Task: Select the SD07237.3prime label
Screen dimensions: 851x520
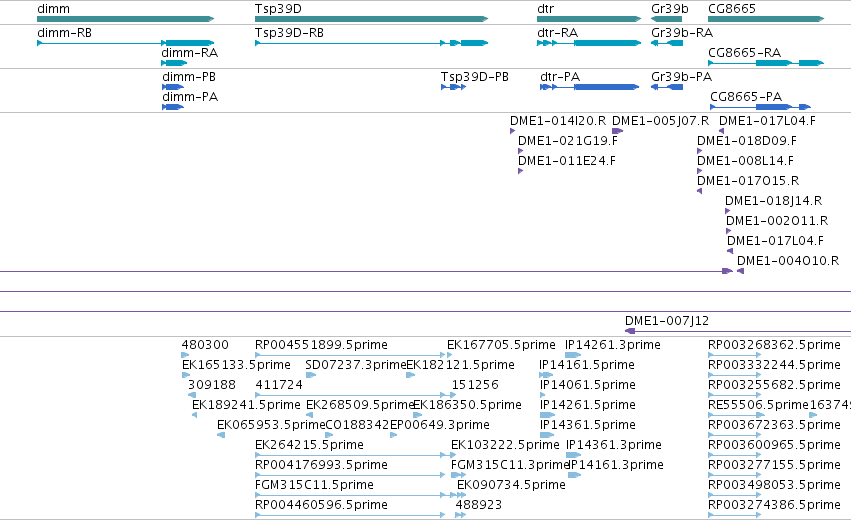Action: [355, 365]
